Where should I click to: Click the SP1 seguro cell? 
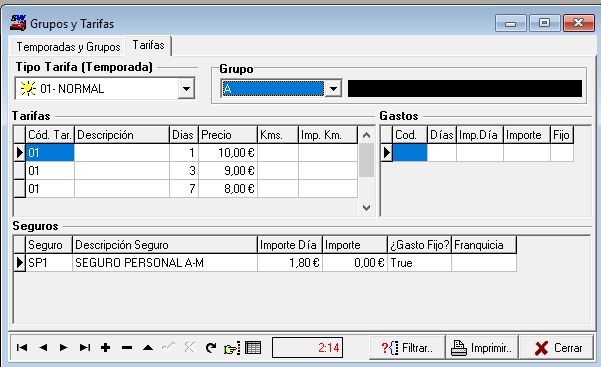point(49,263)
